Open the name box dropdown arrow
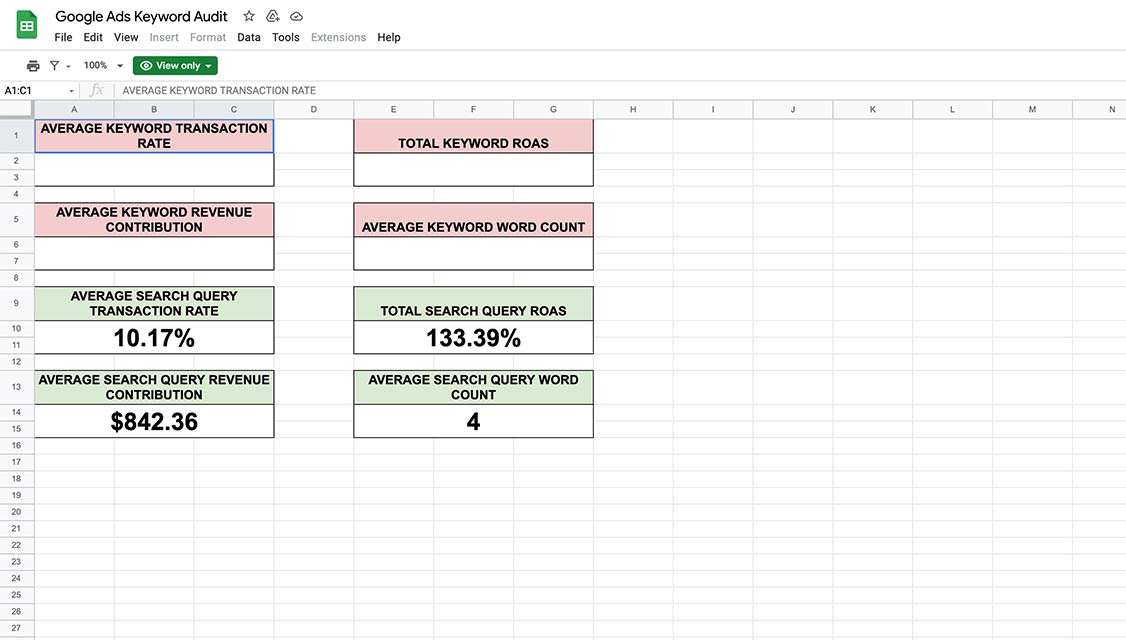This screenshot has height=640, width=1126. click(x=72, y=91)
